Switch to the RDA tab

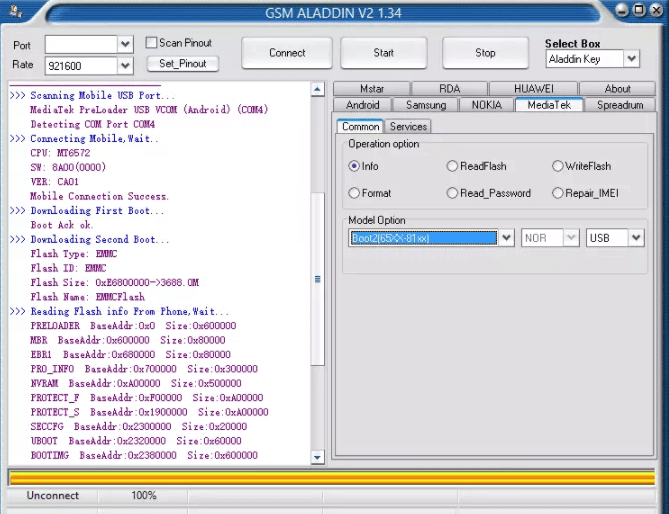449,89
